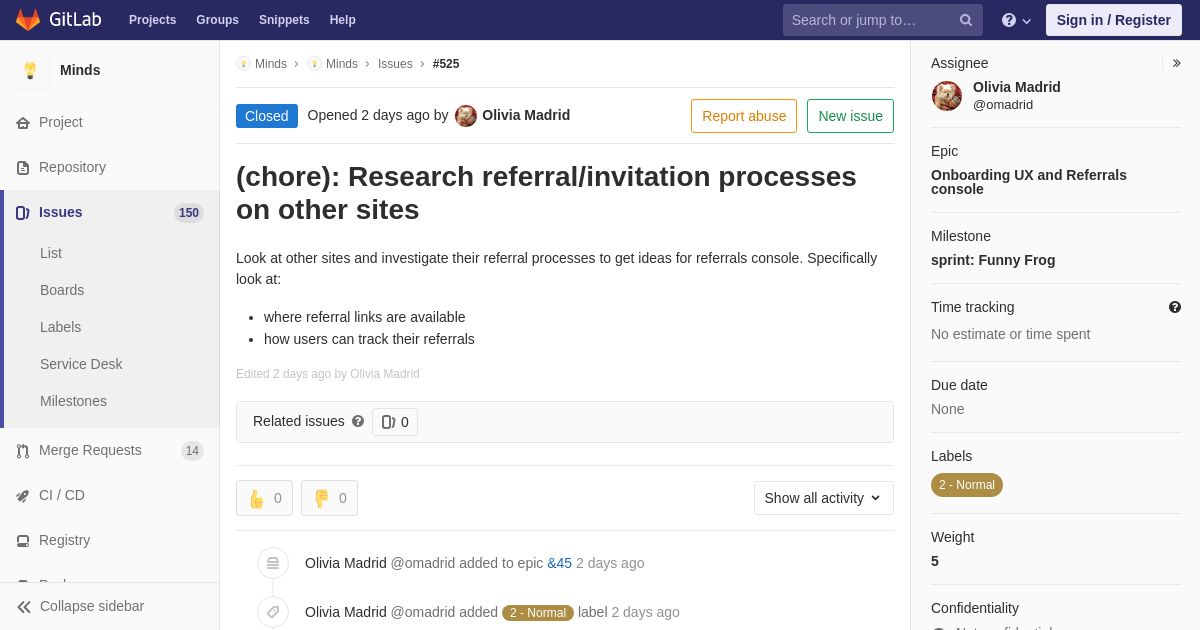This screenshot has width=1200, height=630.
Task: Give a thumbs down reaction
Action: [329, 498]
